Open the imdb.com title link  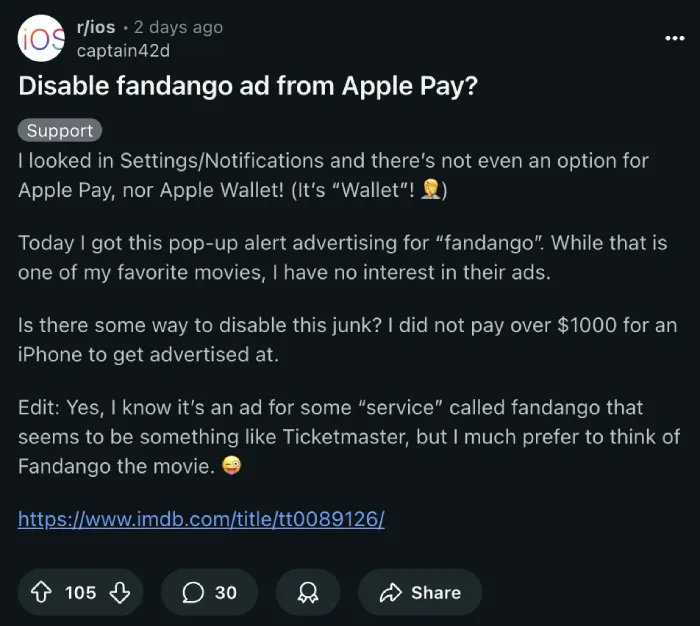(x=201, y=519)
